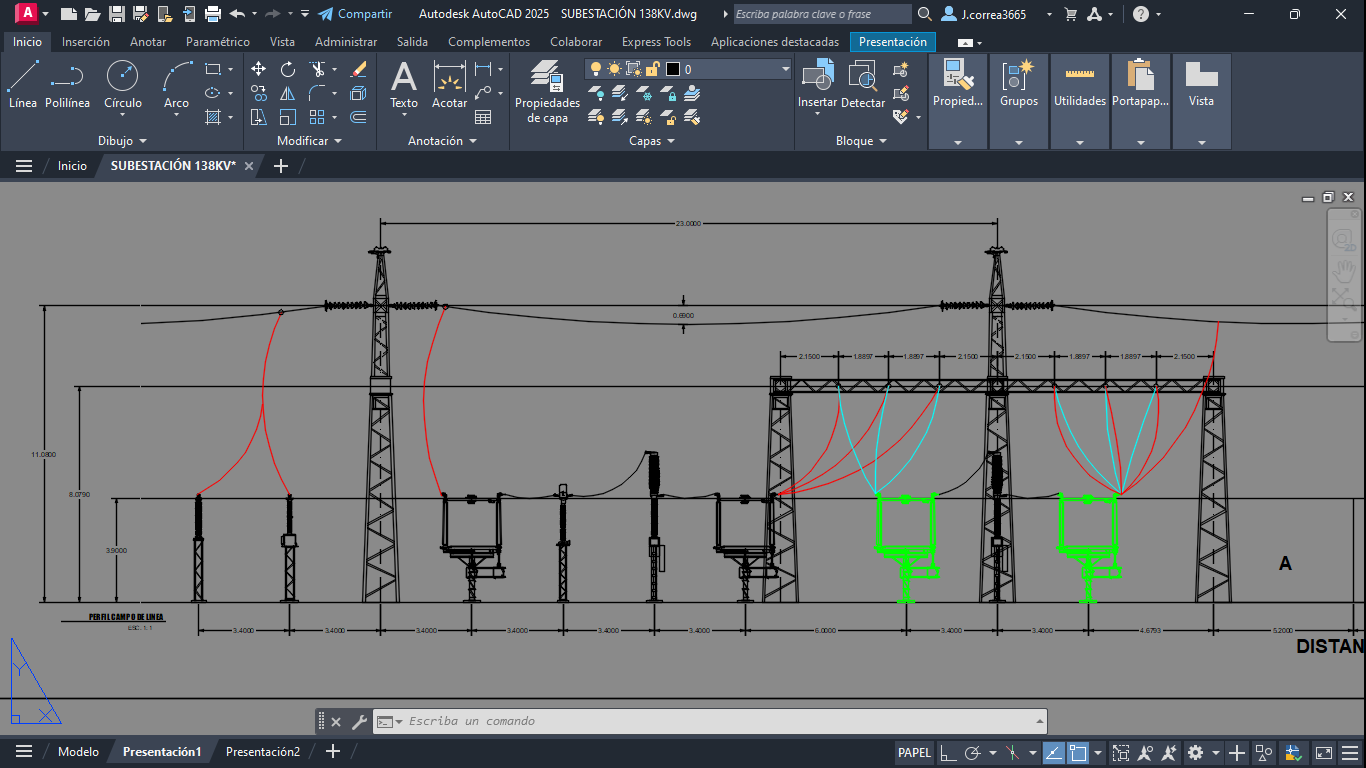Select the move tool in Modificar
This screenshot has width=1366, height=768.
click(x=258, y=69)
